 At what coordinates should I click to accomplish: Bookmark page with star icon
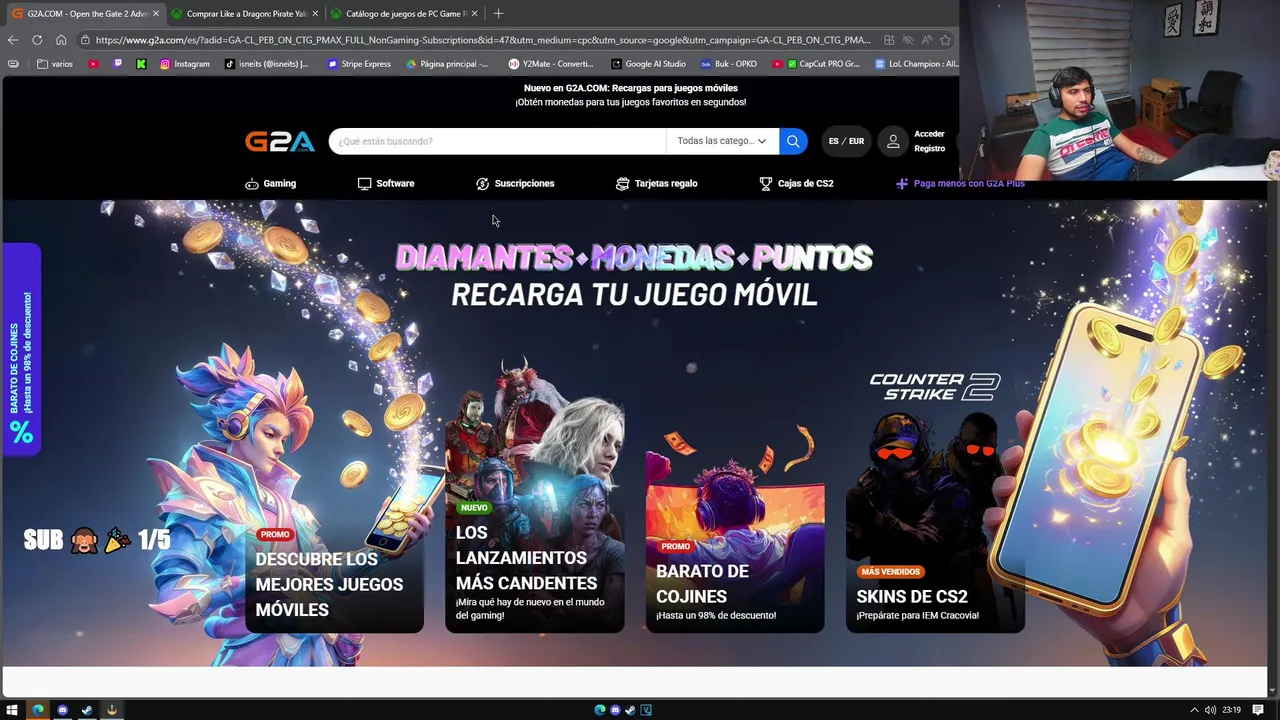(945, 40)
